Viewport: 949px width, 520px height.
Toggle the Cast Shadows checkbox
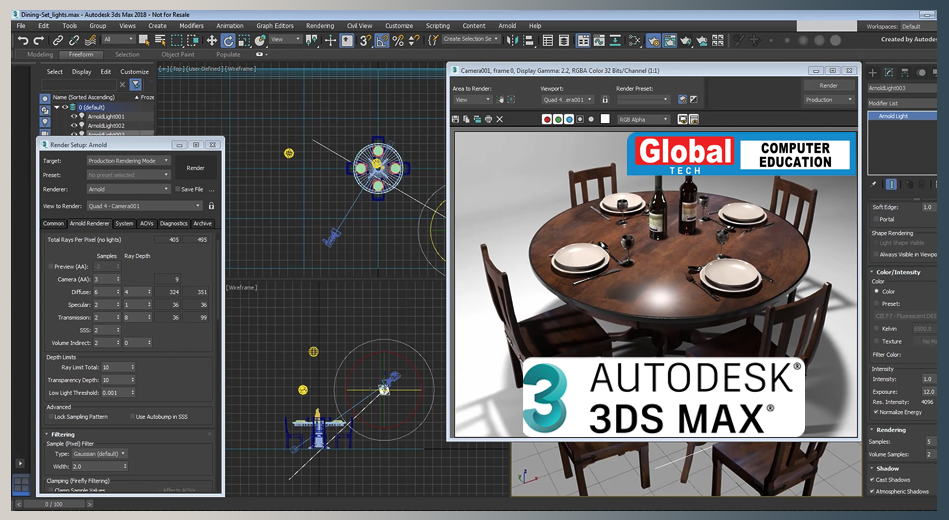click(873, 480)
